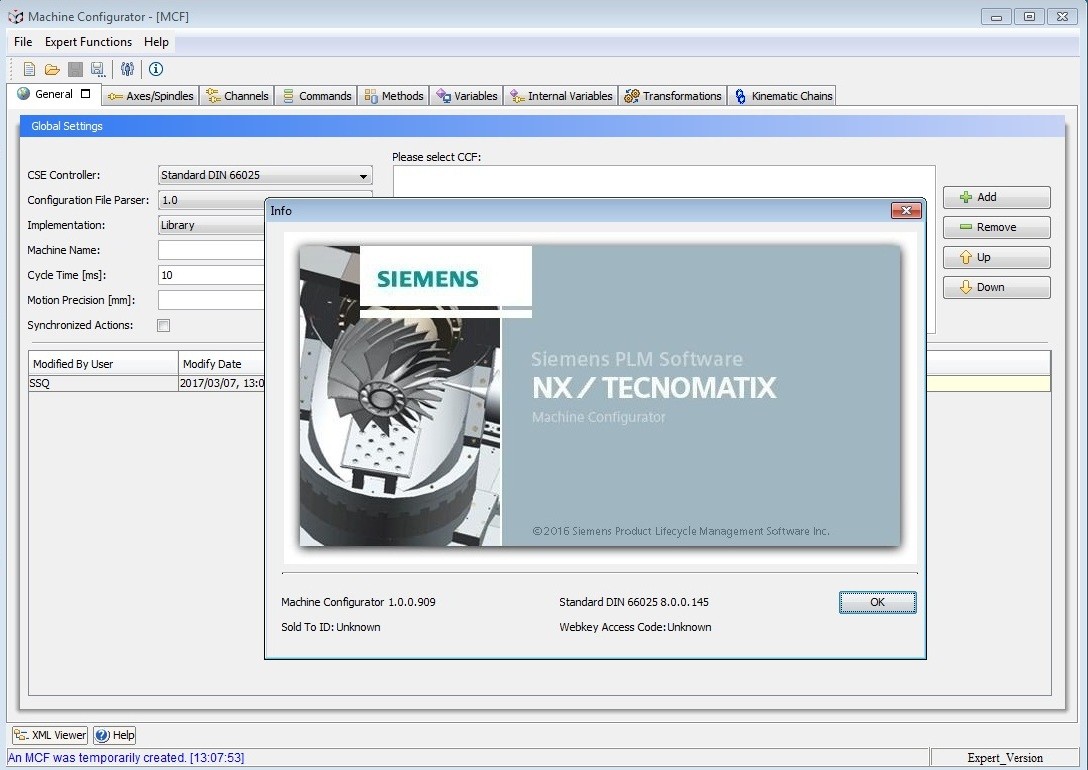Select the General tab

pos(53,94)
